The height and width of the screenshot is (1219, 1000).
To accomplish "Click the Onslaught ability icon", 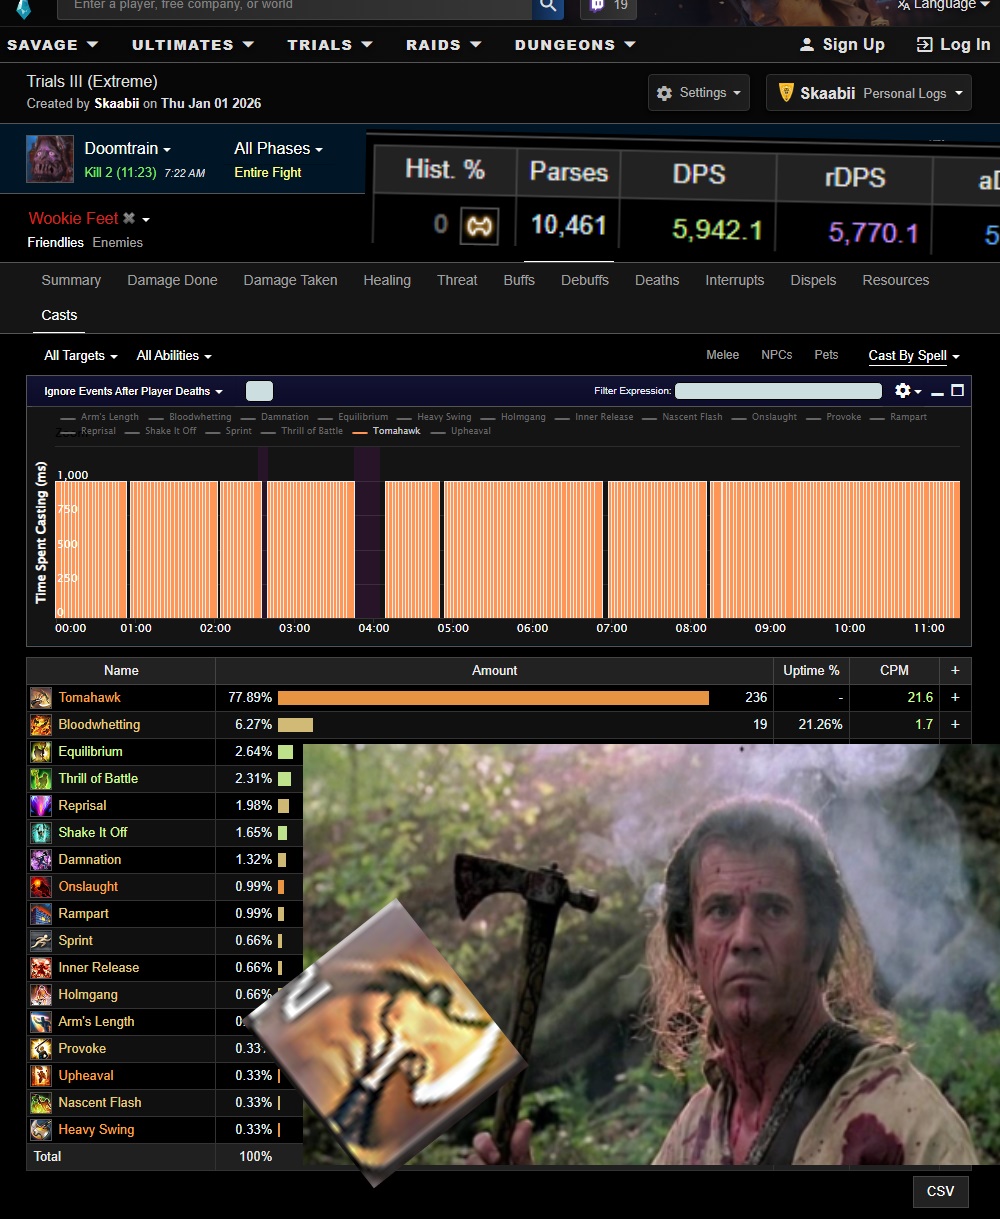I will point(41,887).
